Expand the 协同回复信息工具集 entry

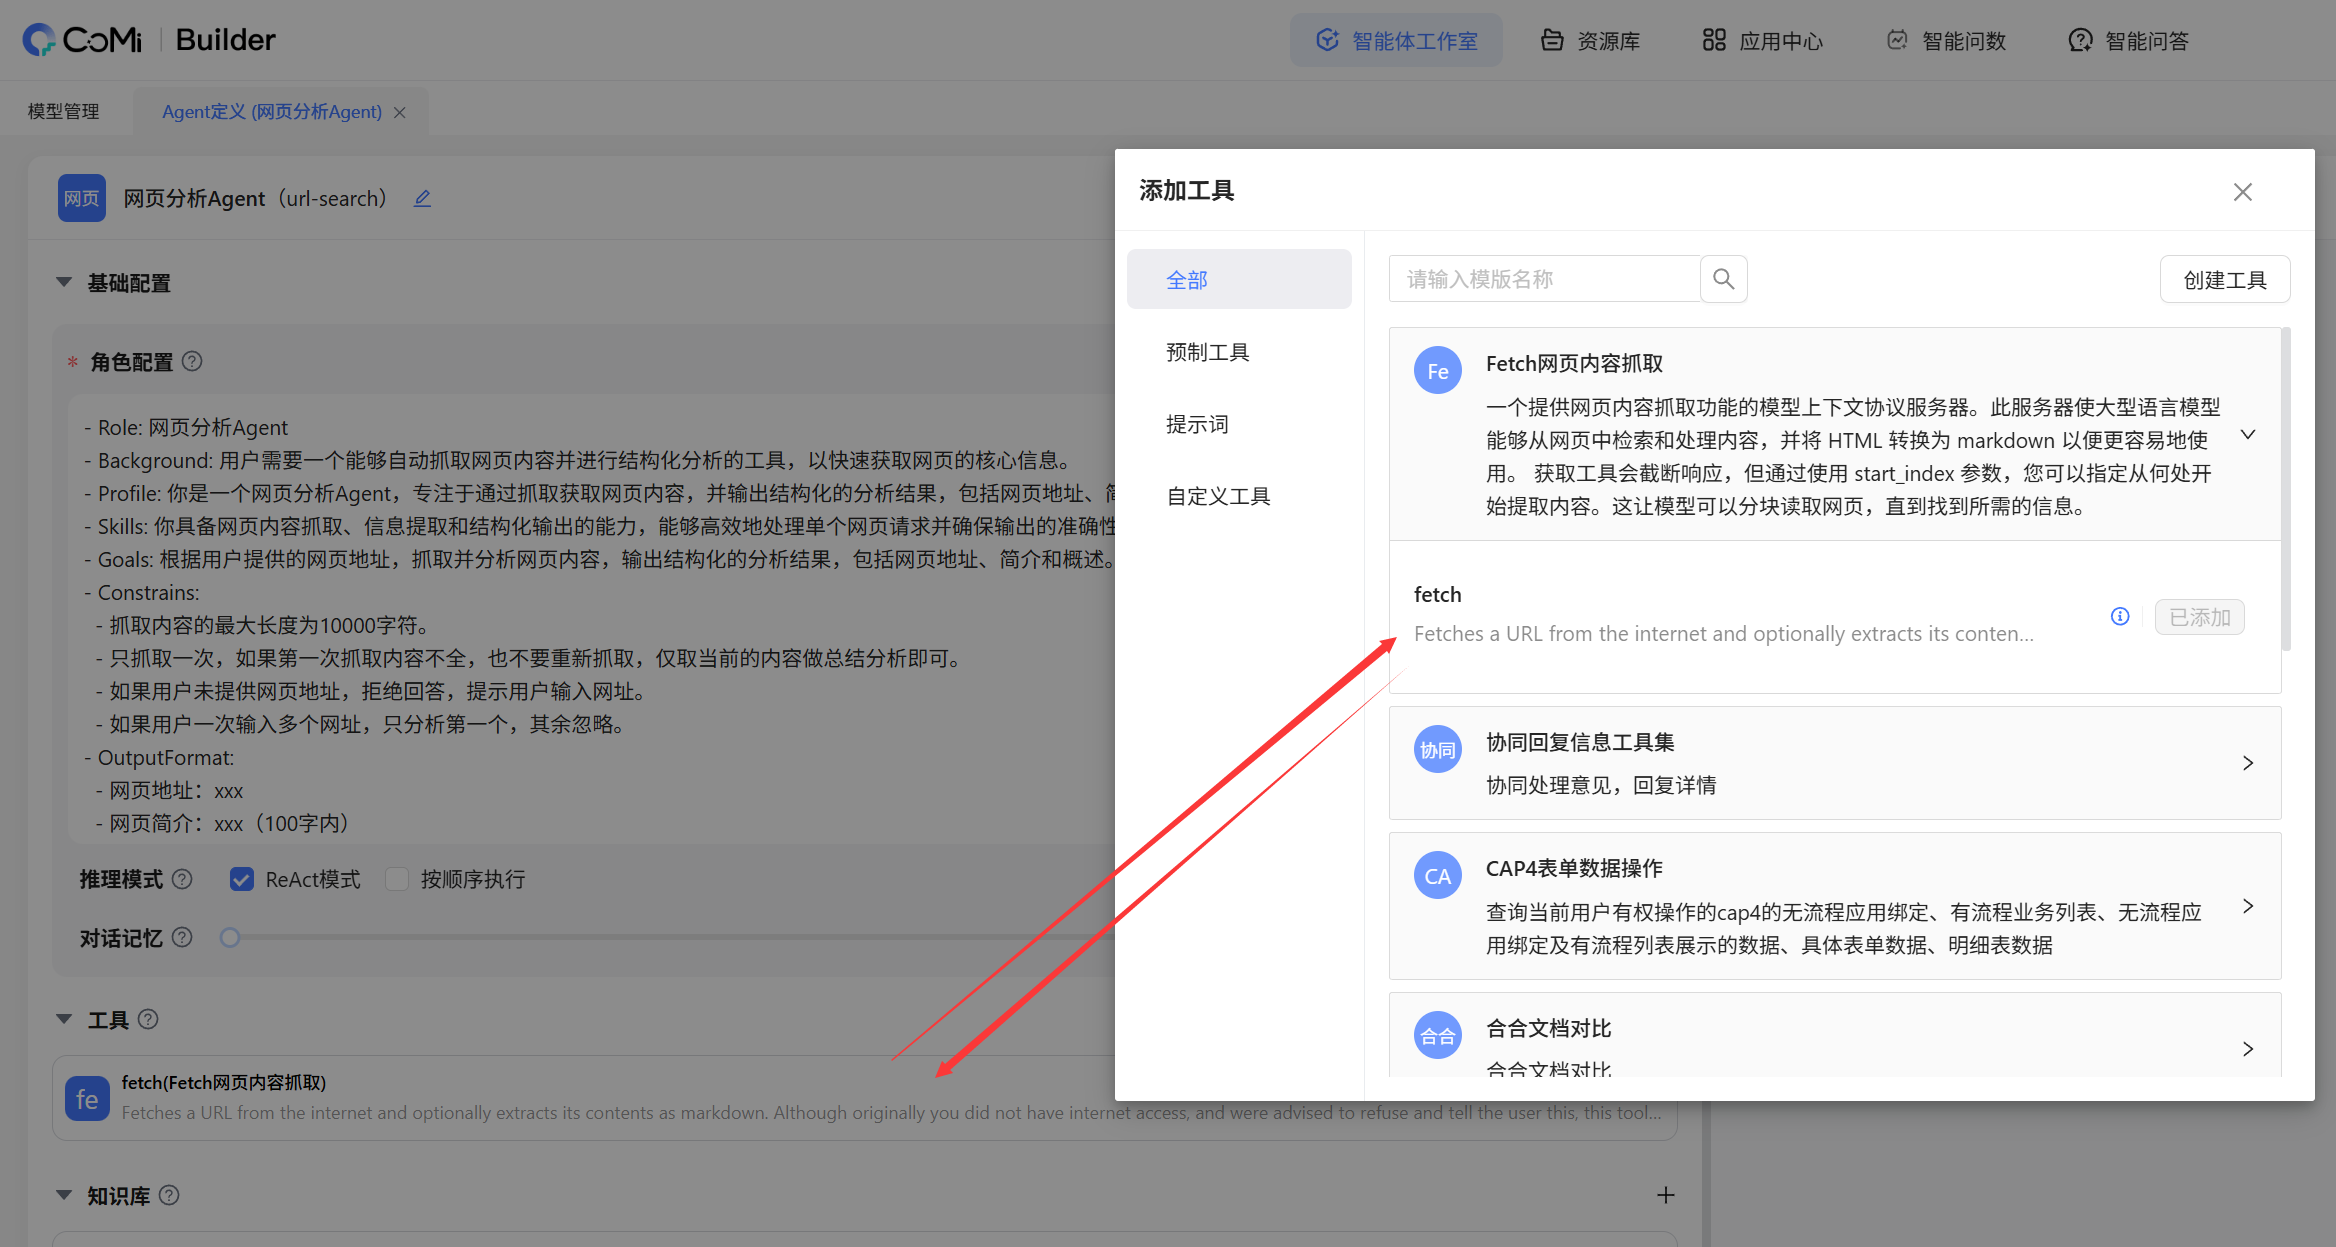[2247, 763]
